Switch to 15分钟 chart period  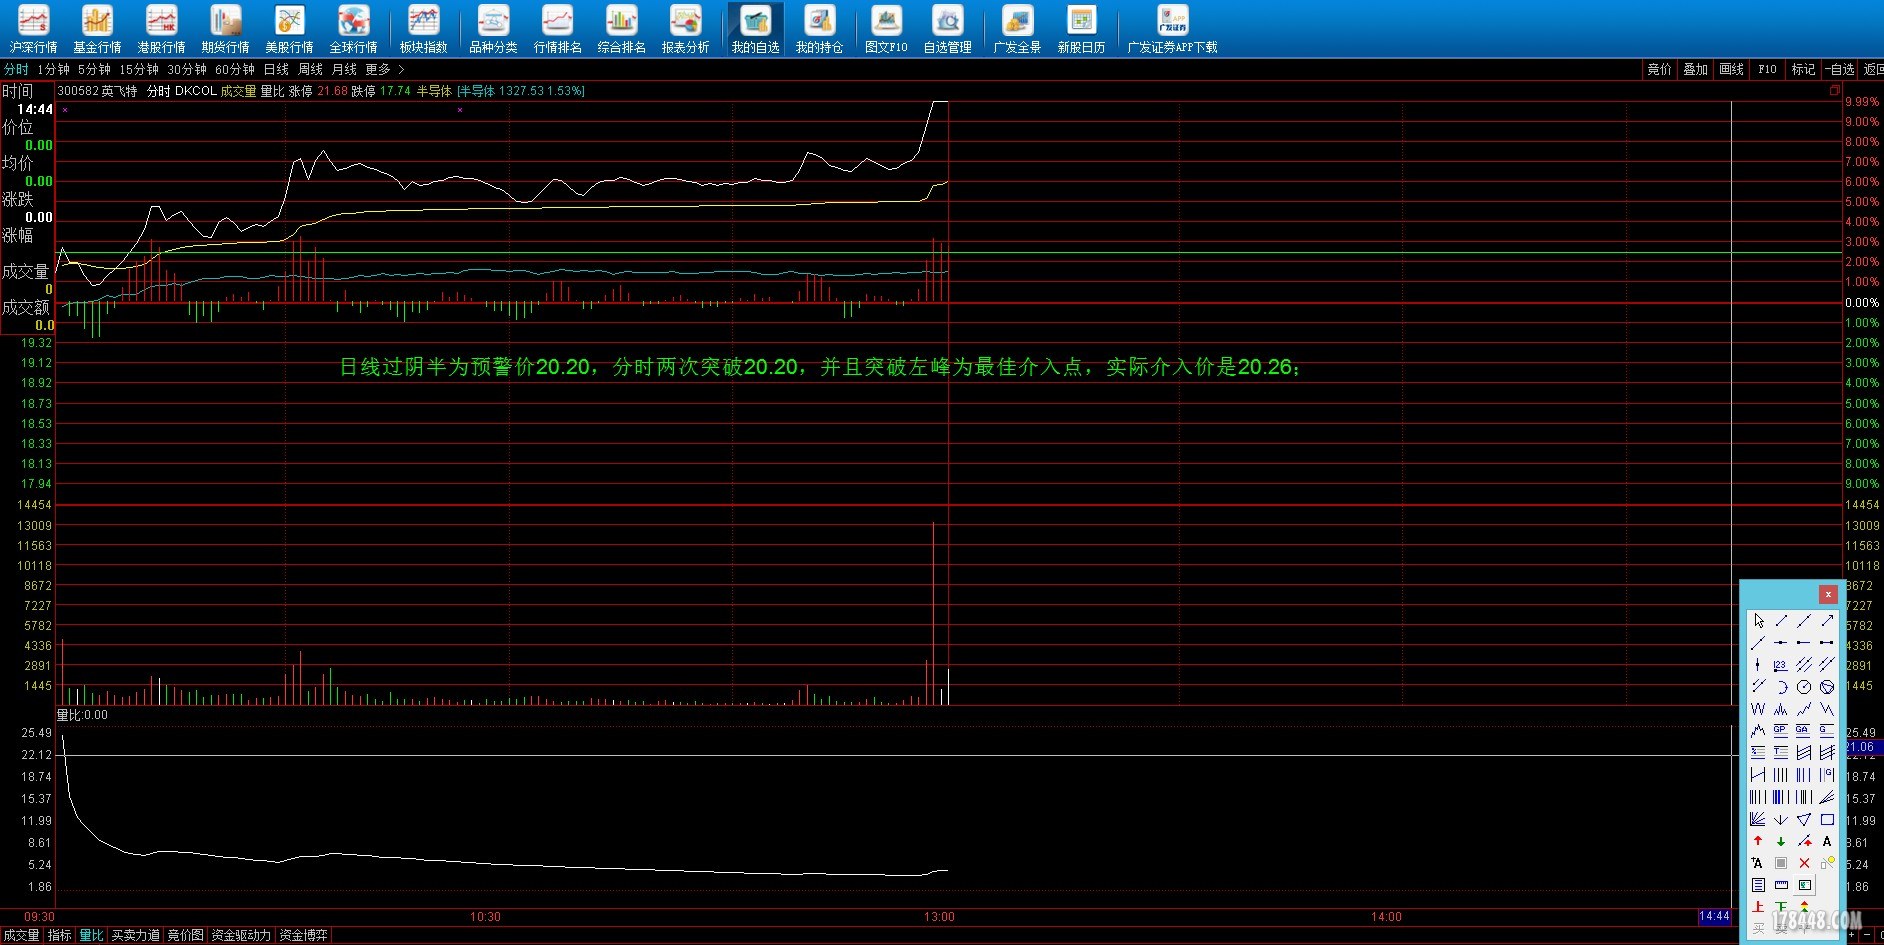[139, 69]
